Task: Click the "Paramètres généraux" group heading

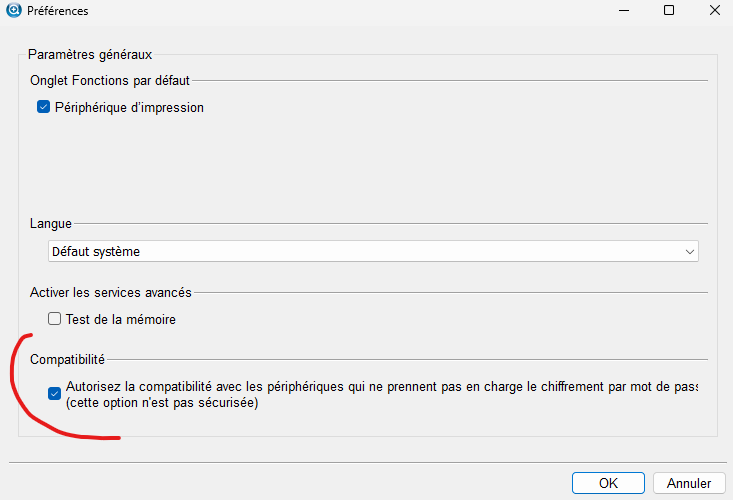Action: (89, 54)
